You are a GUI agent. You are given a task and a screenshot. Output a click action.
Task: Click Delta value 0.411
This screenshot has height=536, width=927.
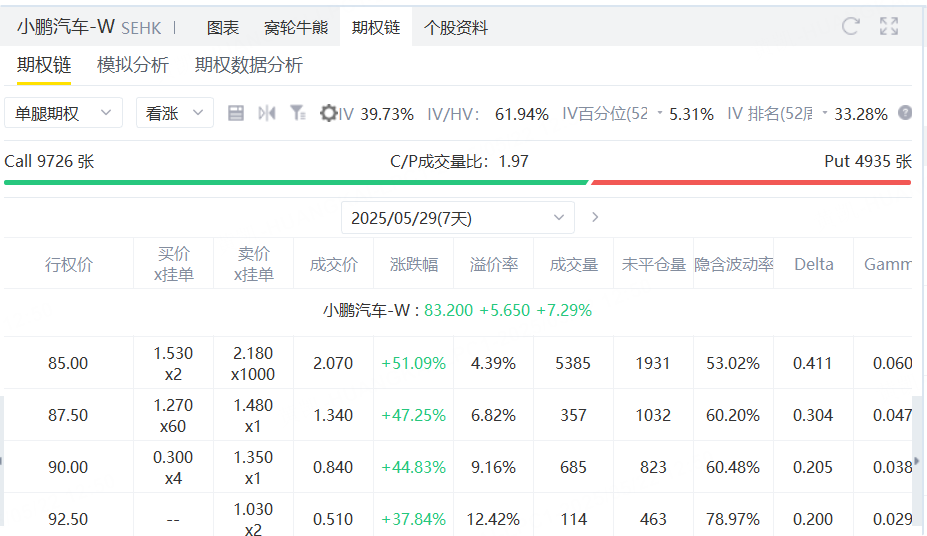[x=812, y=363]
